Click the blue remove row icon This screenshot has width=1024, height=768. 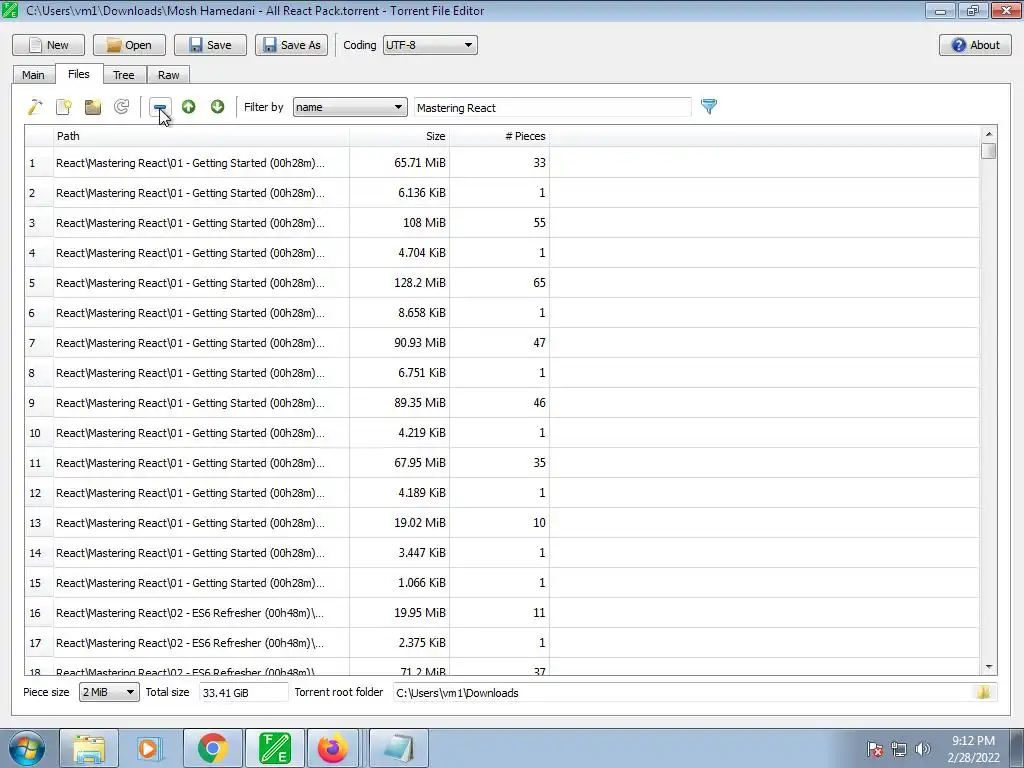pos(160,106)
